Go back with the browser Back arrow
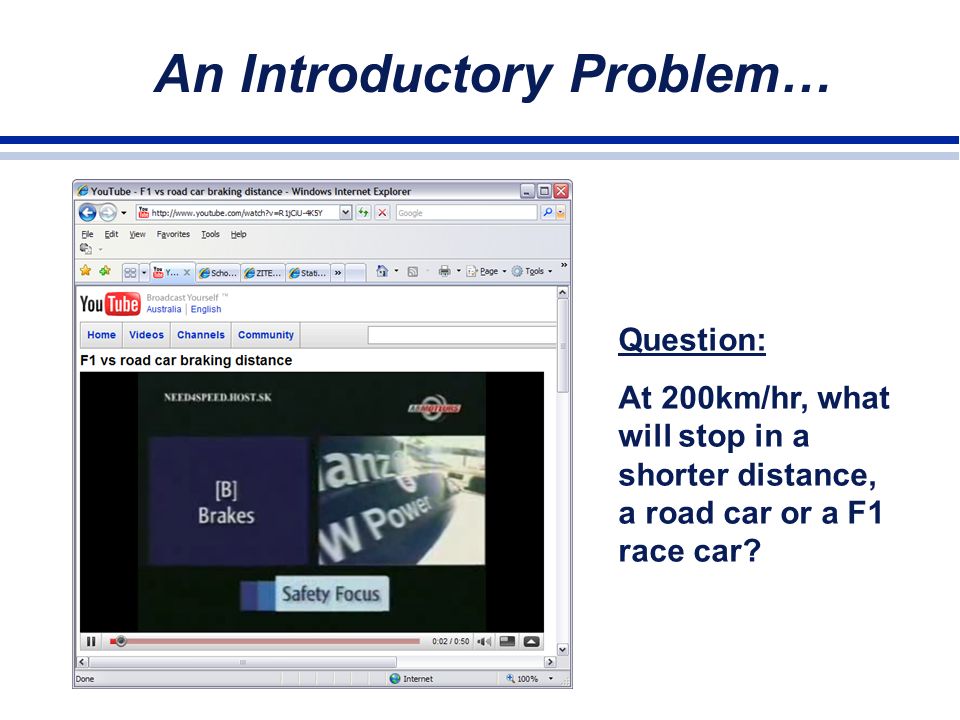960x720 pixels. 88,212
